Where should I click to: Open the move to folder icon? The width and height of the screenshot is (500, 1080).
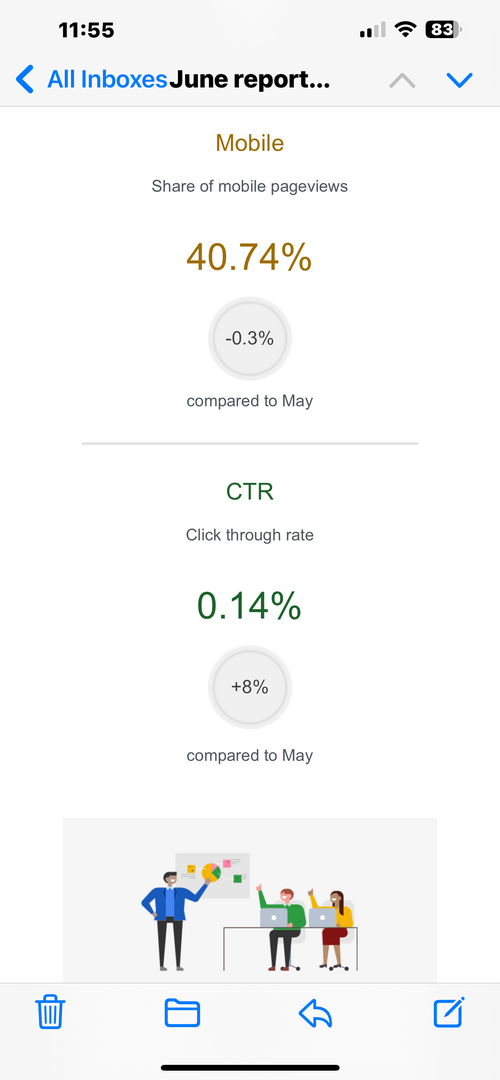(x=183, y=1013)
